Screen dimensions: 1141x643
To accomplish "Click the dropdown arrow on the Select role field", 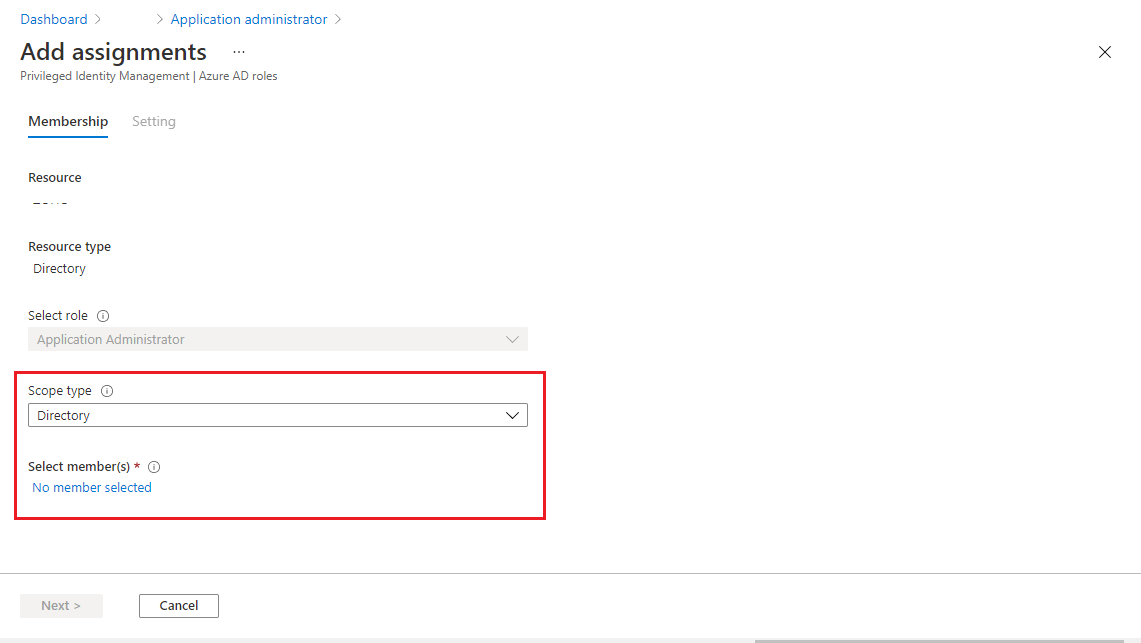I will tap(513, 339).
